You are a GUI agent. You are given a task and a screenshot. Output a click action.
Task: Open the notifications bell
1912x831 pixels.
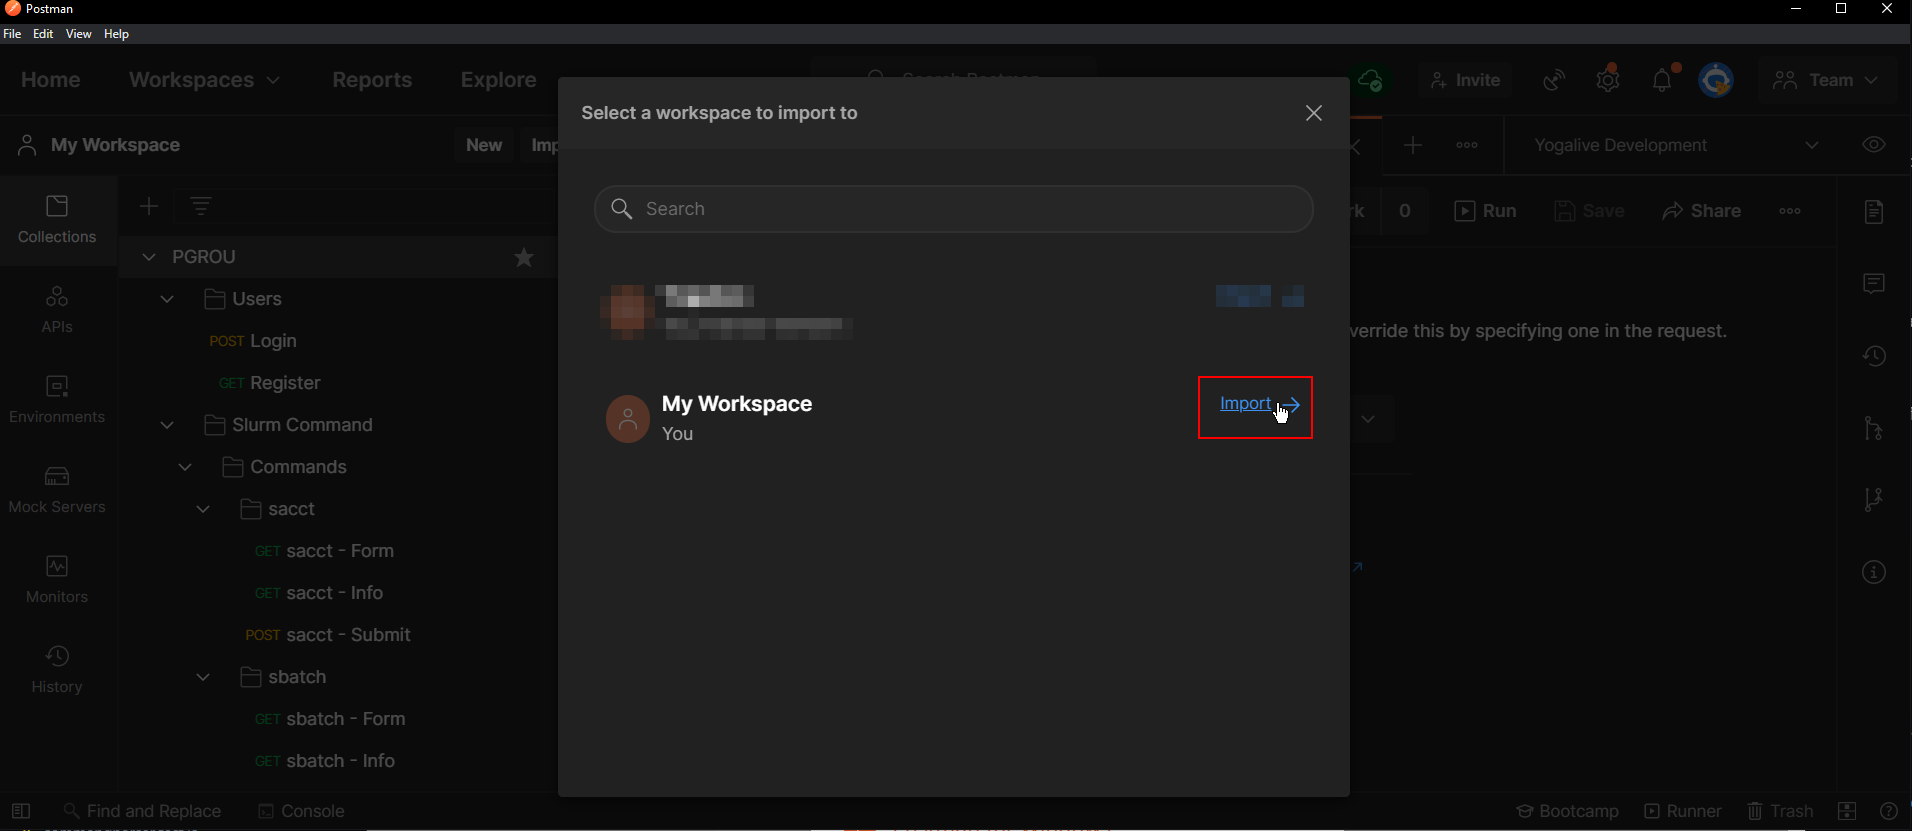pyautogui.click(x=1662, y=80)
